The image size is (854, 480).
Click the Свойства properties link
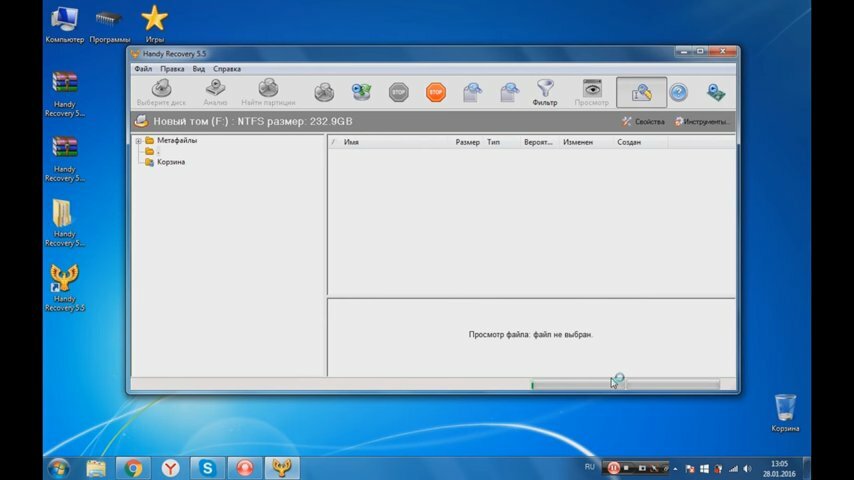[644, 121]
